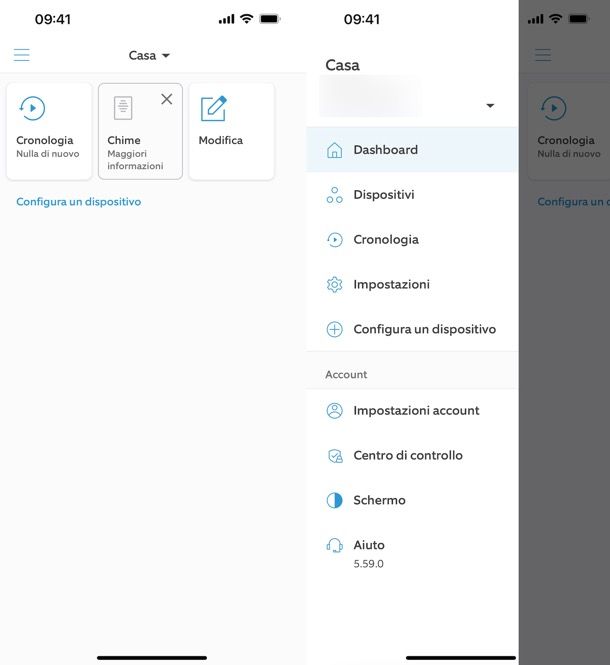The image size is (610, 665).
Task: Open the Chime Maggiori informazioni card
Action: [140, 131]
